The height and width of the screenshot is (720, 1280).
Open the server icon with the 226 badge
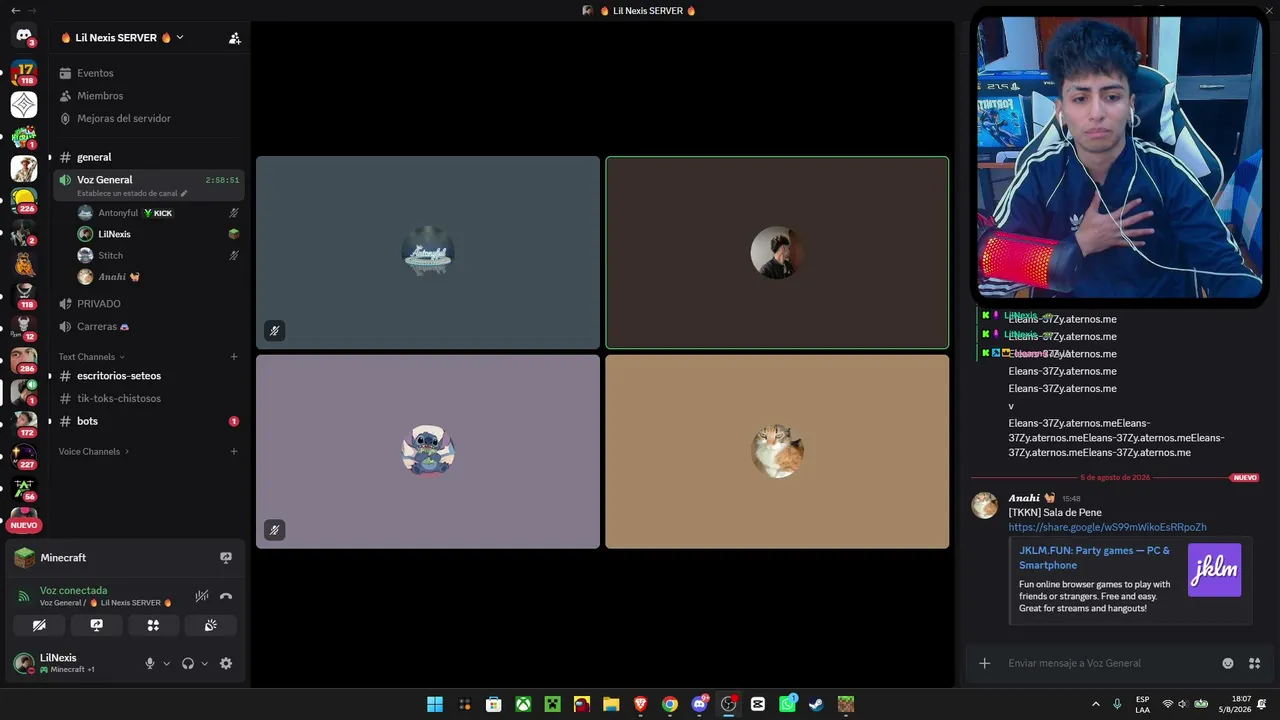[24, 200]
